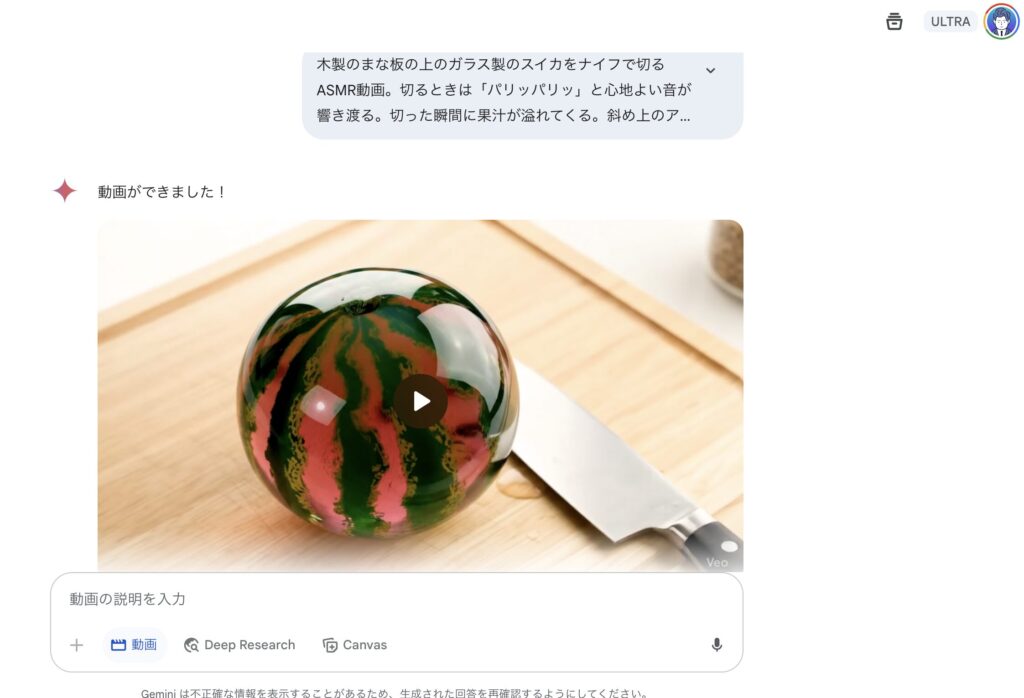
Task: Click the glass watermelon in the video thumbnail
Action: tap(377, 402)
